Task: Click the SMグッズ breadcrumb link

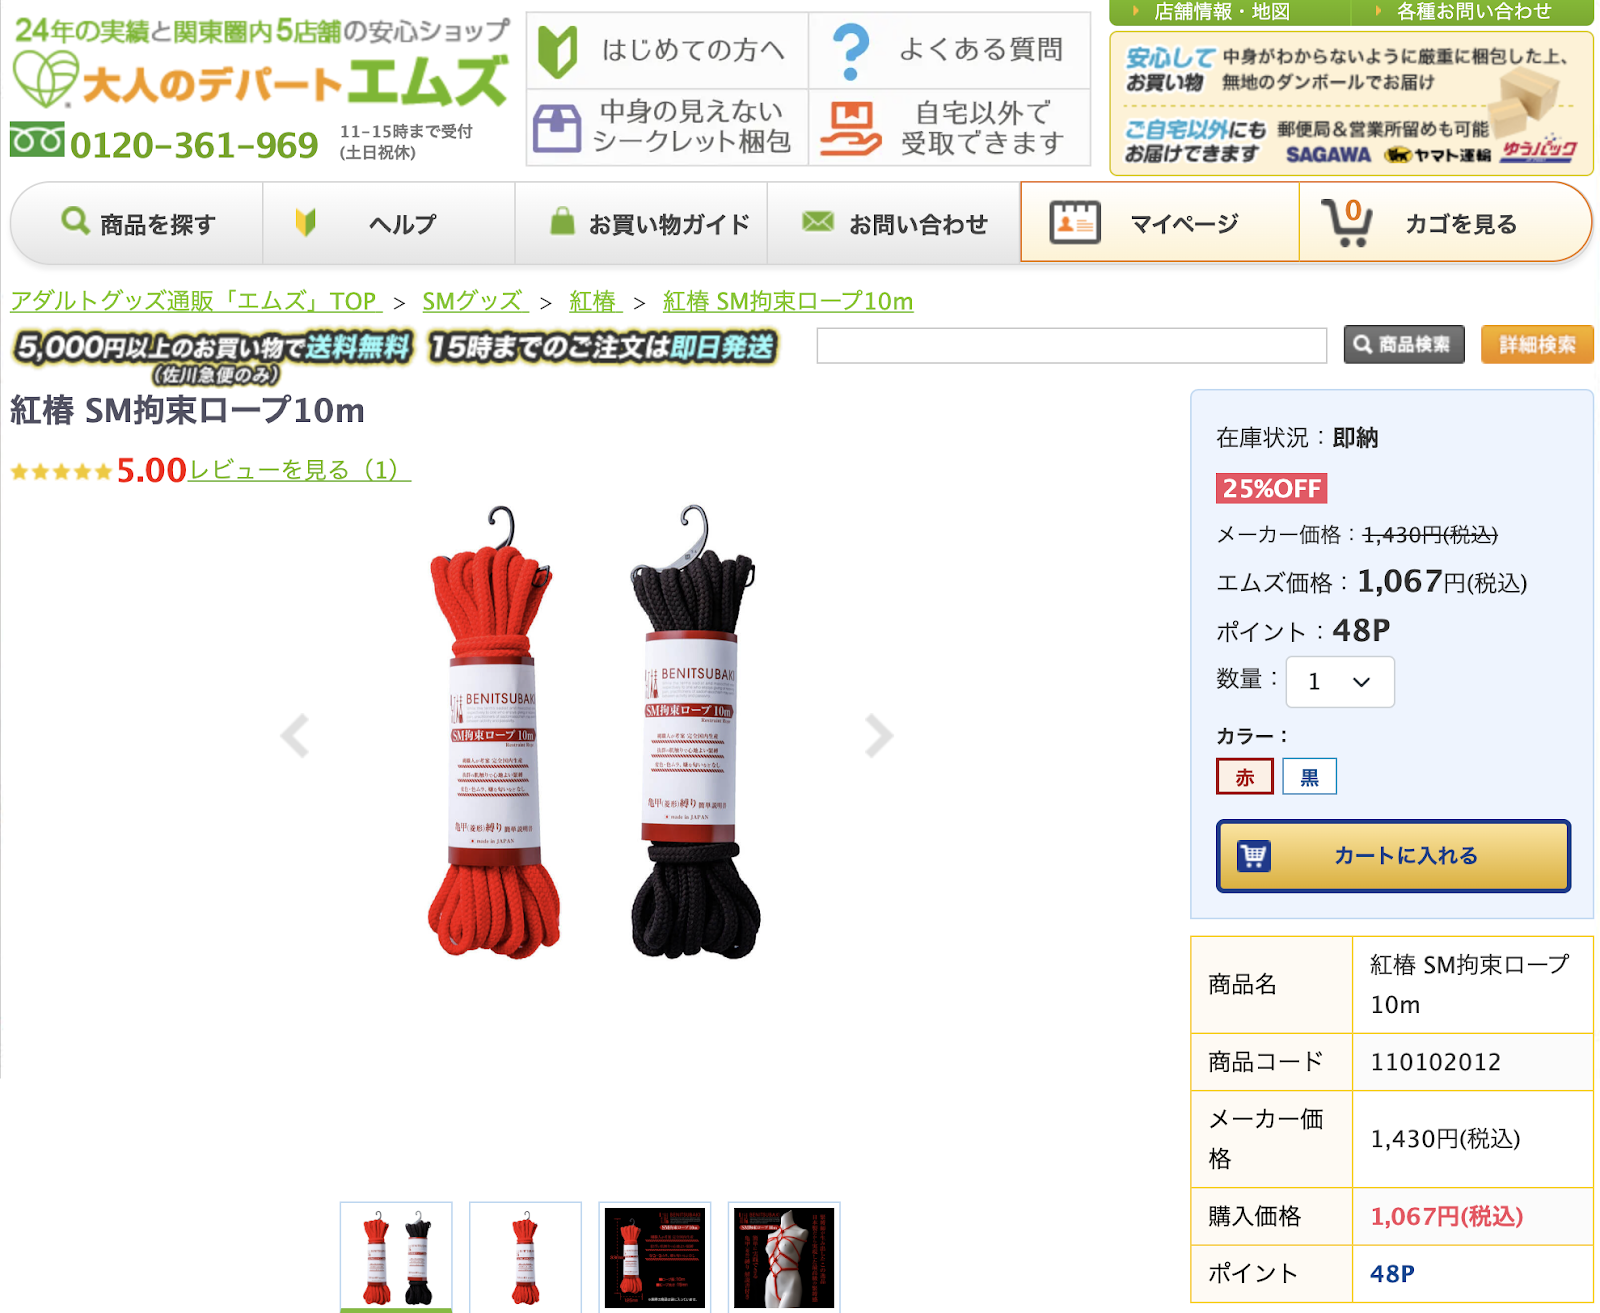Action: click(473, 301)
